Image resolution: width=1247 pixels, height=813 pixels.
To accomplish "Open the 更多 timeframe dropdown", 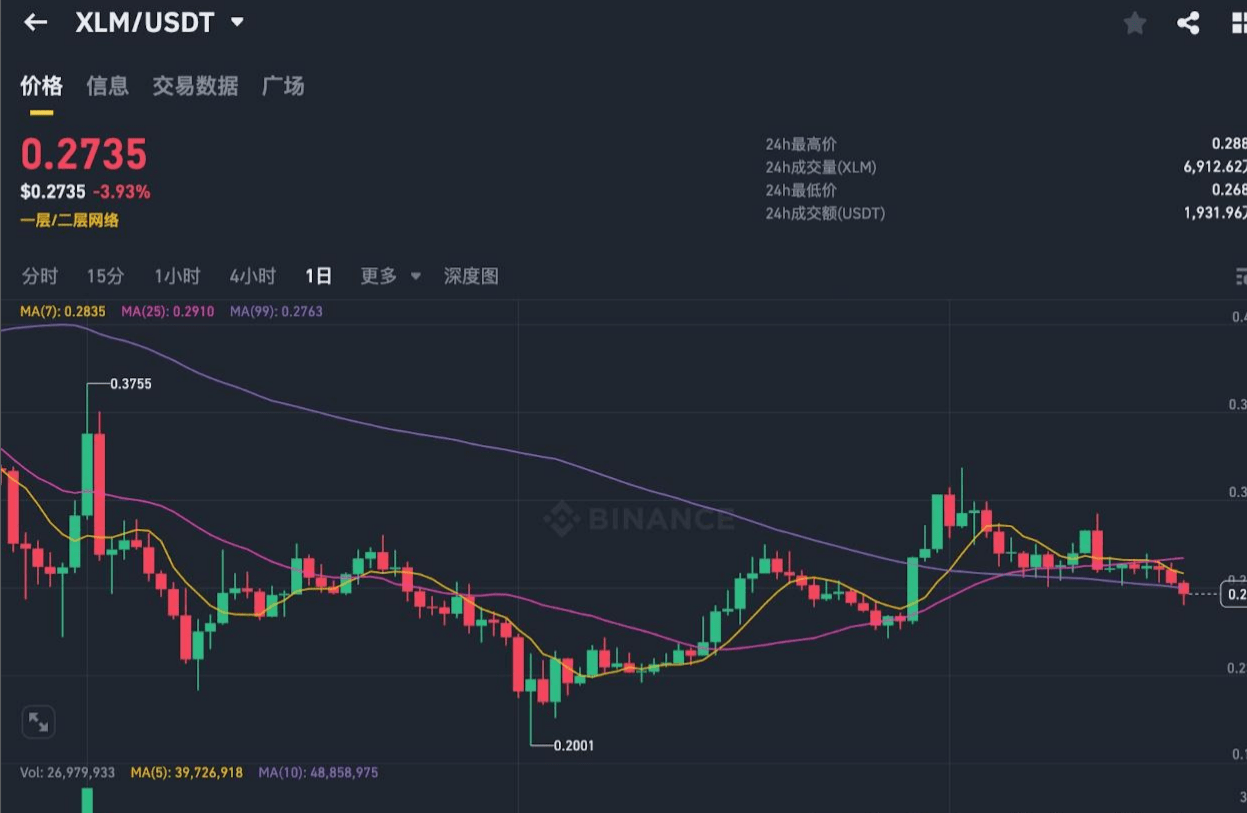I will point(390,276).
